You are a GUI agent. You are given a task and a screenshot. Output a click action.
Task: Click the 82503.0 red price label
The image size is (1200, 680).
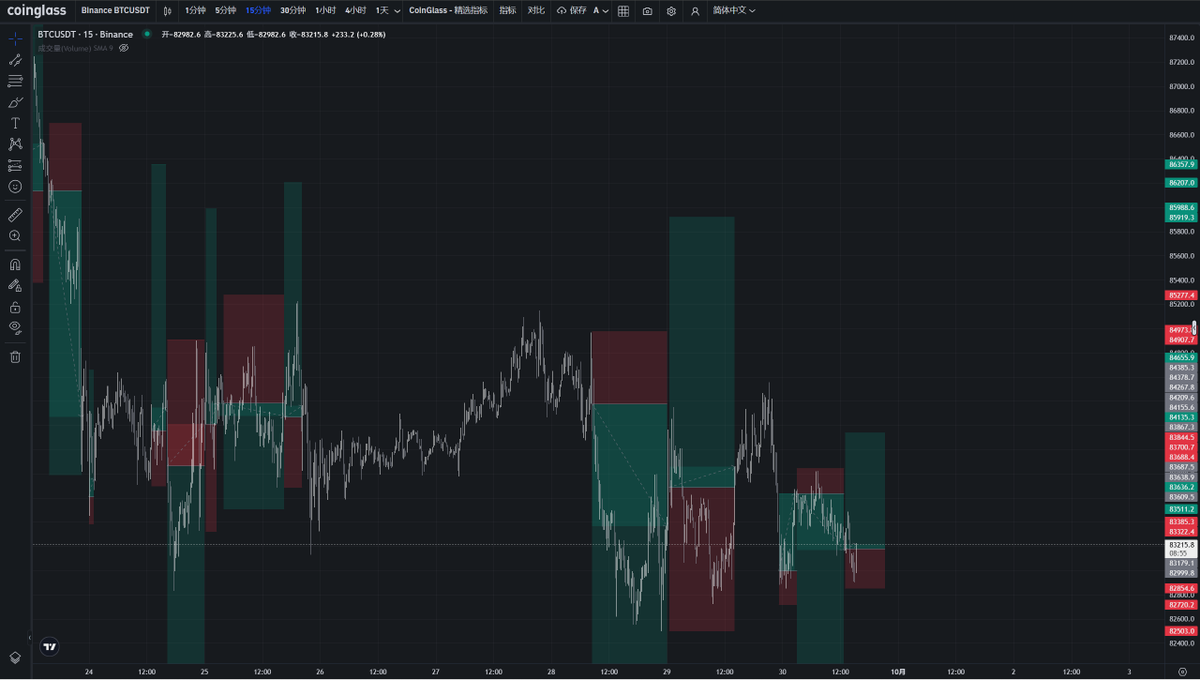pos(1181,631)
